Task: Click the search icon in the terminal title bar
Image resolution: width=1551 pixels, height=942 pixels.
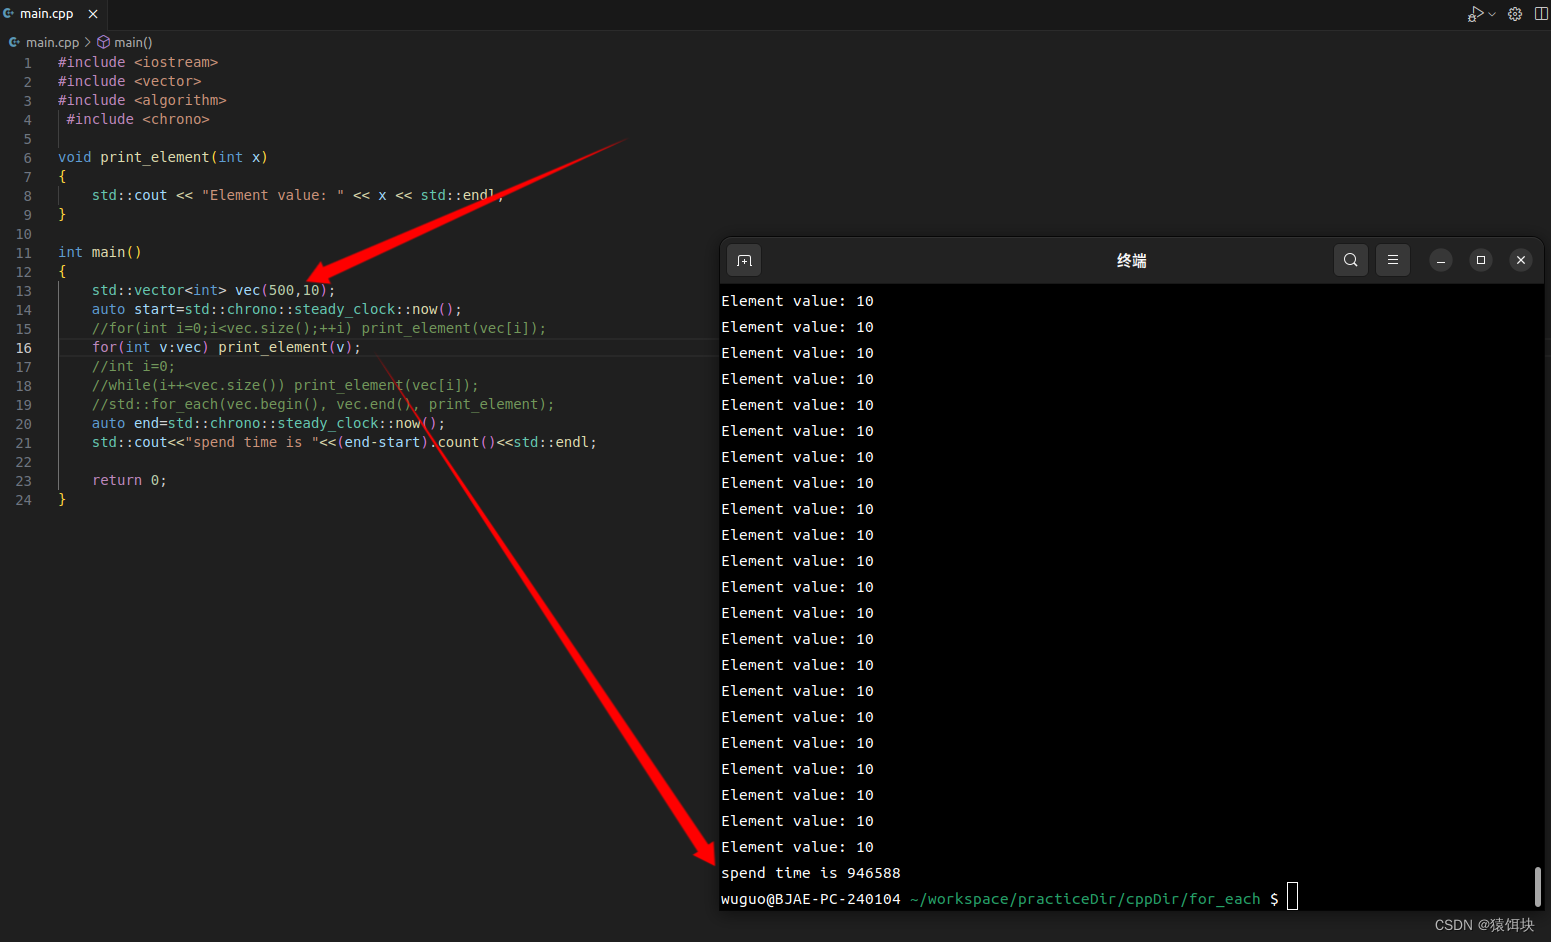Action: (x=1351, y=260)
